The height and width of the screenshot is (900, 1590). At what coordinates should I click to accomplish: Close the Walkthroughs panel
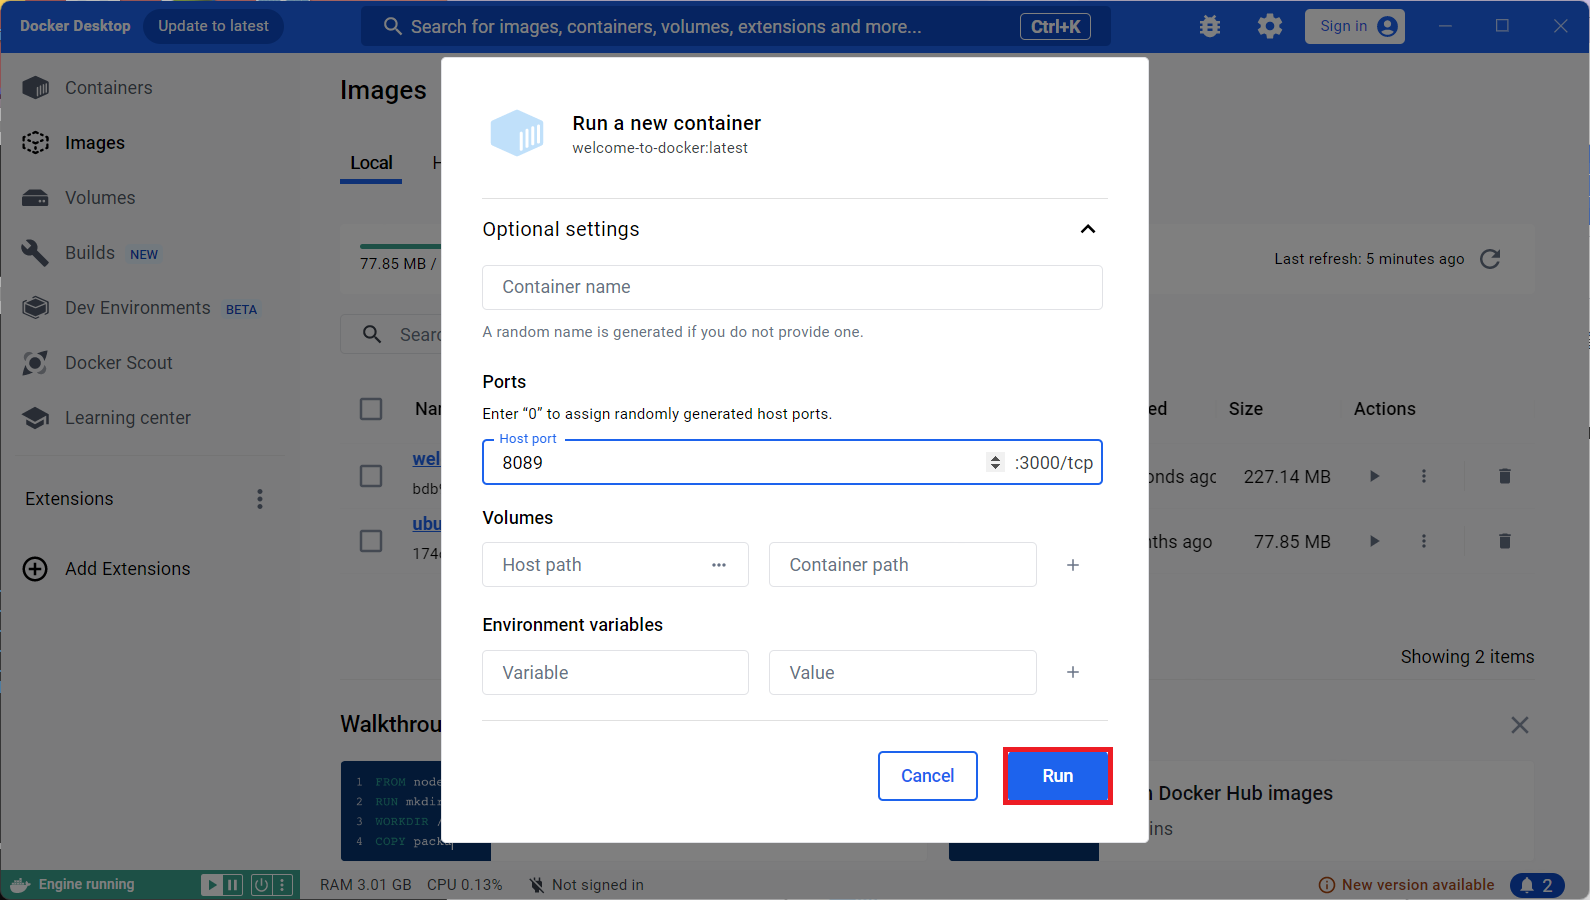1520,725
